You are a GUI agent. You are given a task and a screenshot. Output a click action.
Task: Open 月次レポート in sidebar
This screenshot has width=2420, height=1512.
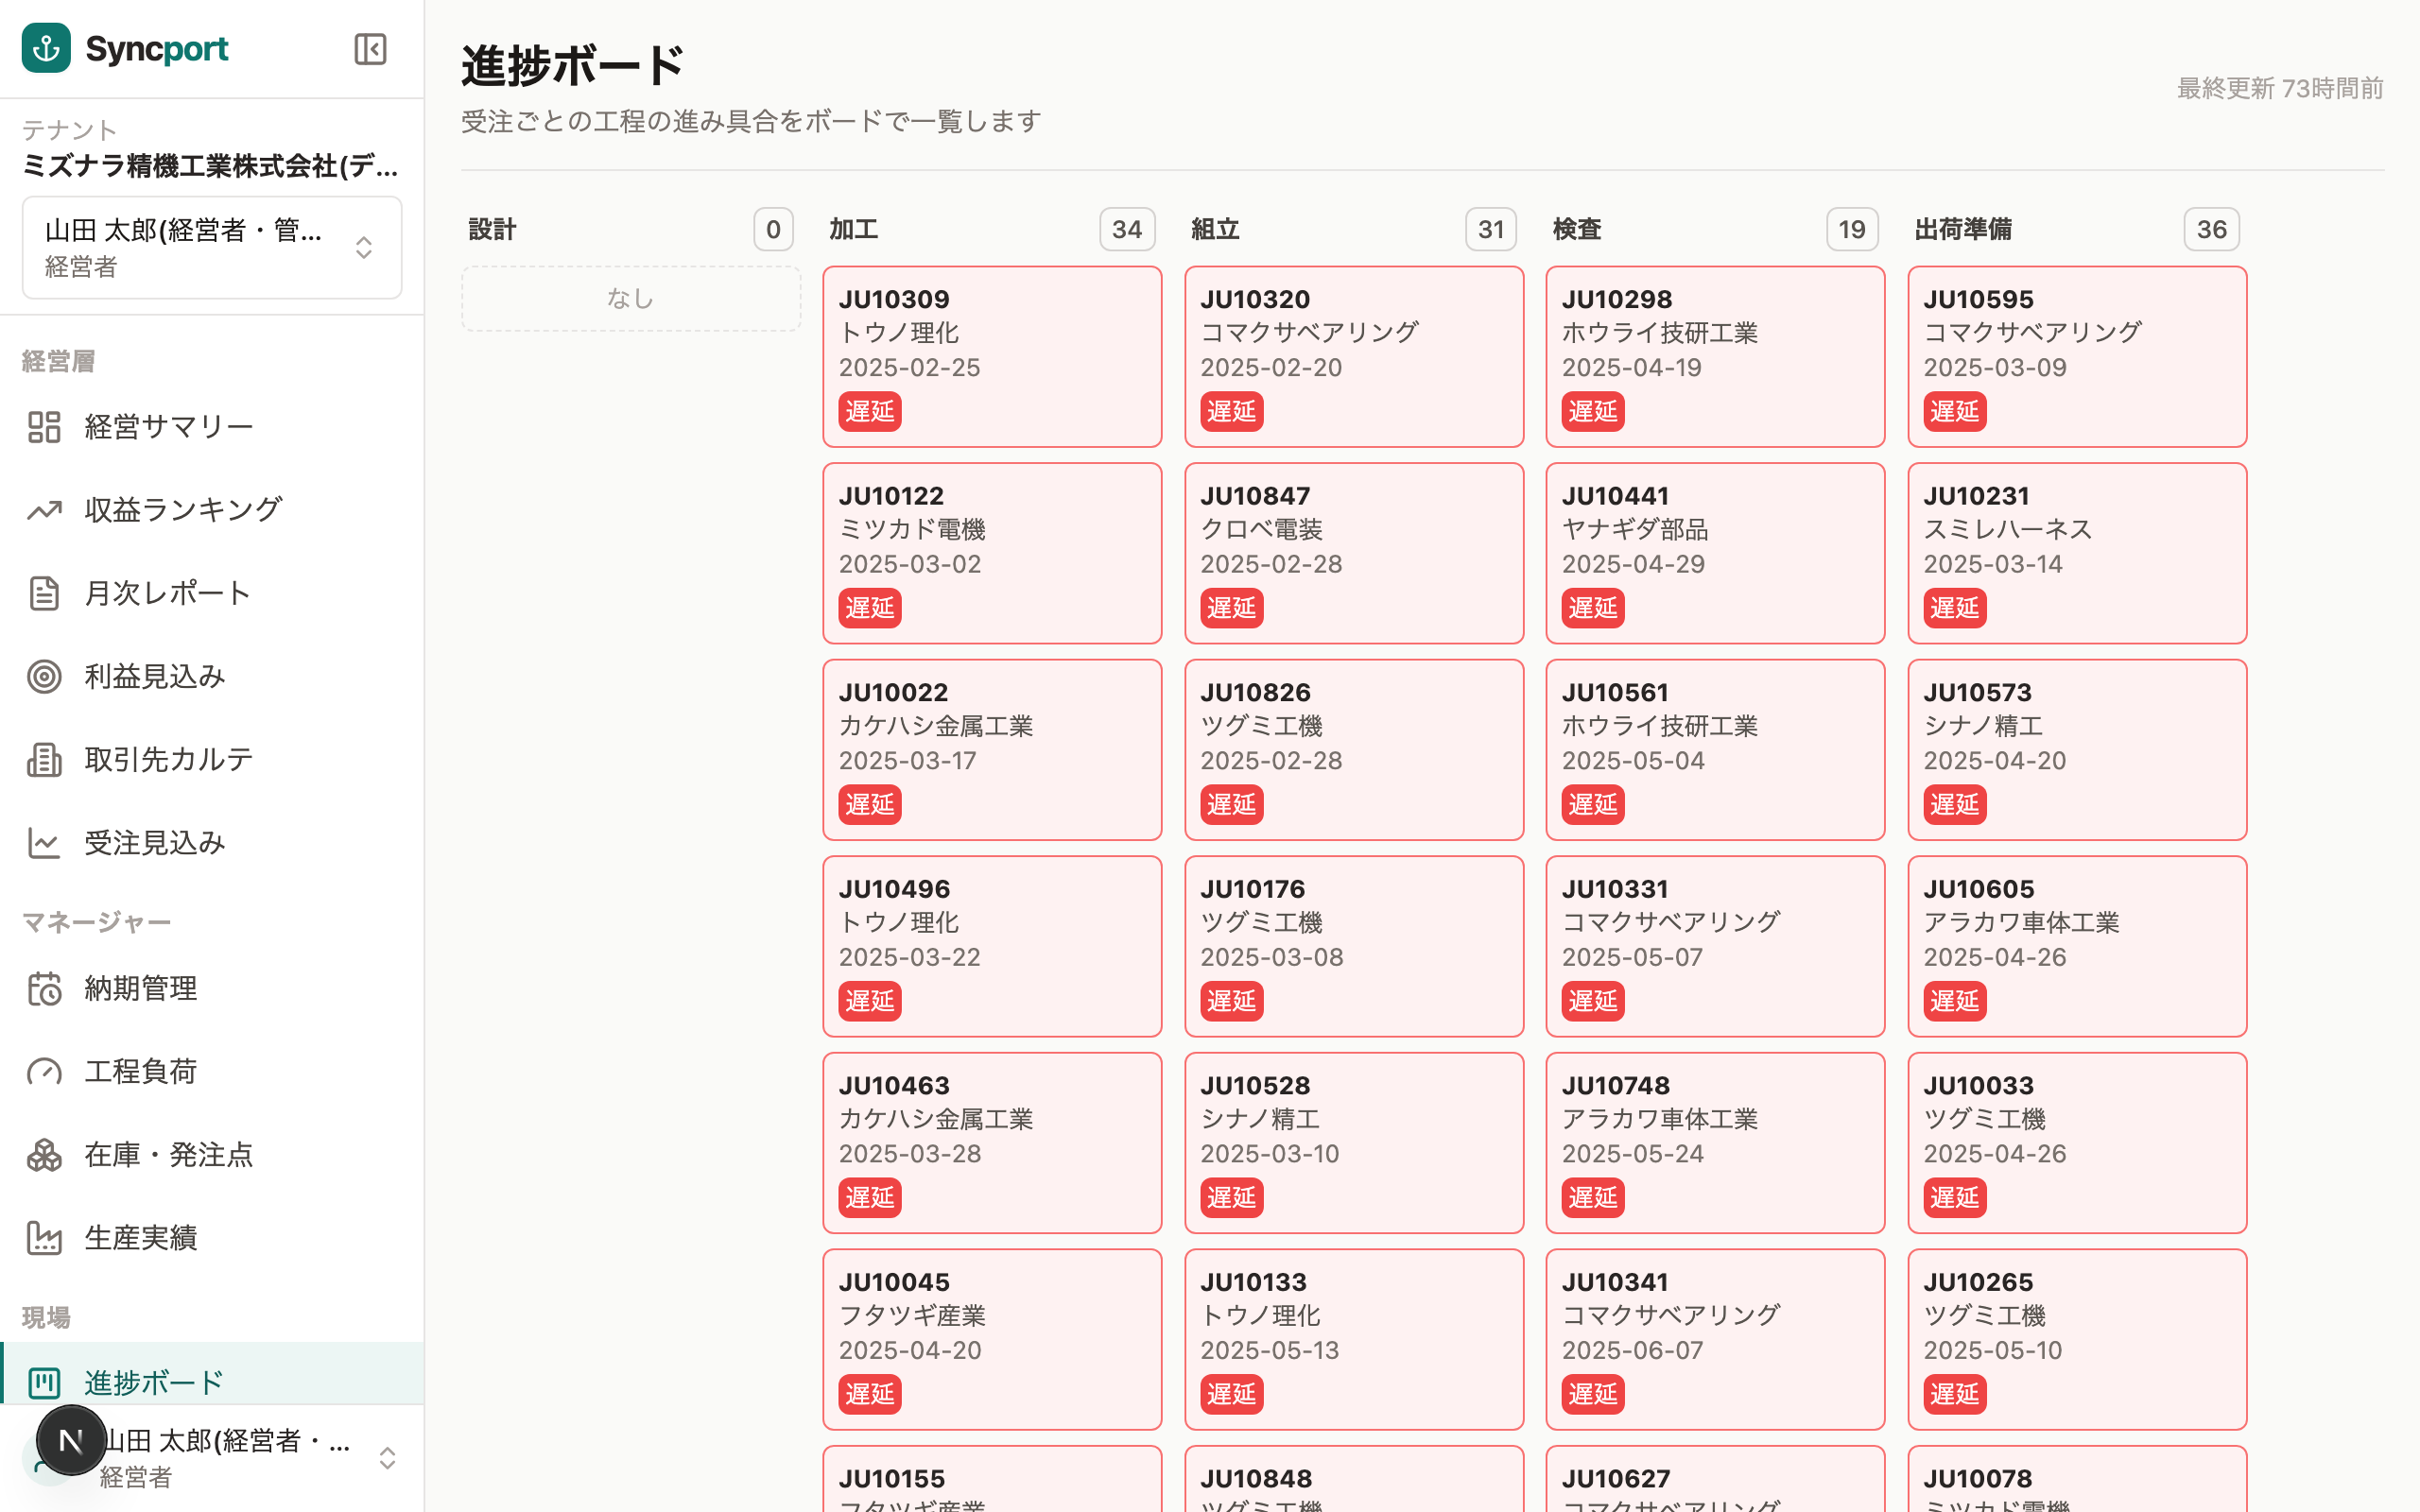tap(212, 593)
